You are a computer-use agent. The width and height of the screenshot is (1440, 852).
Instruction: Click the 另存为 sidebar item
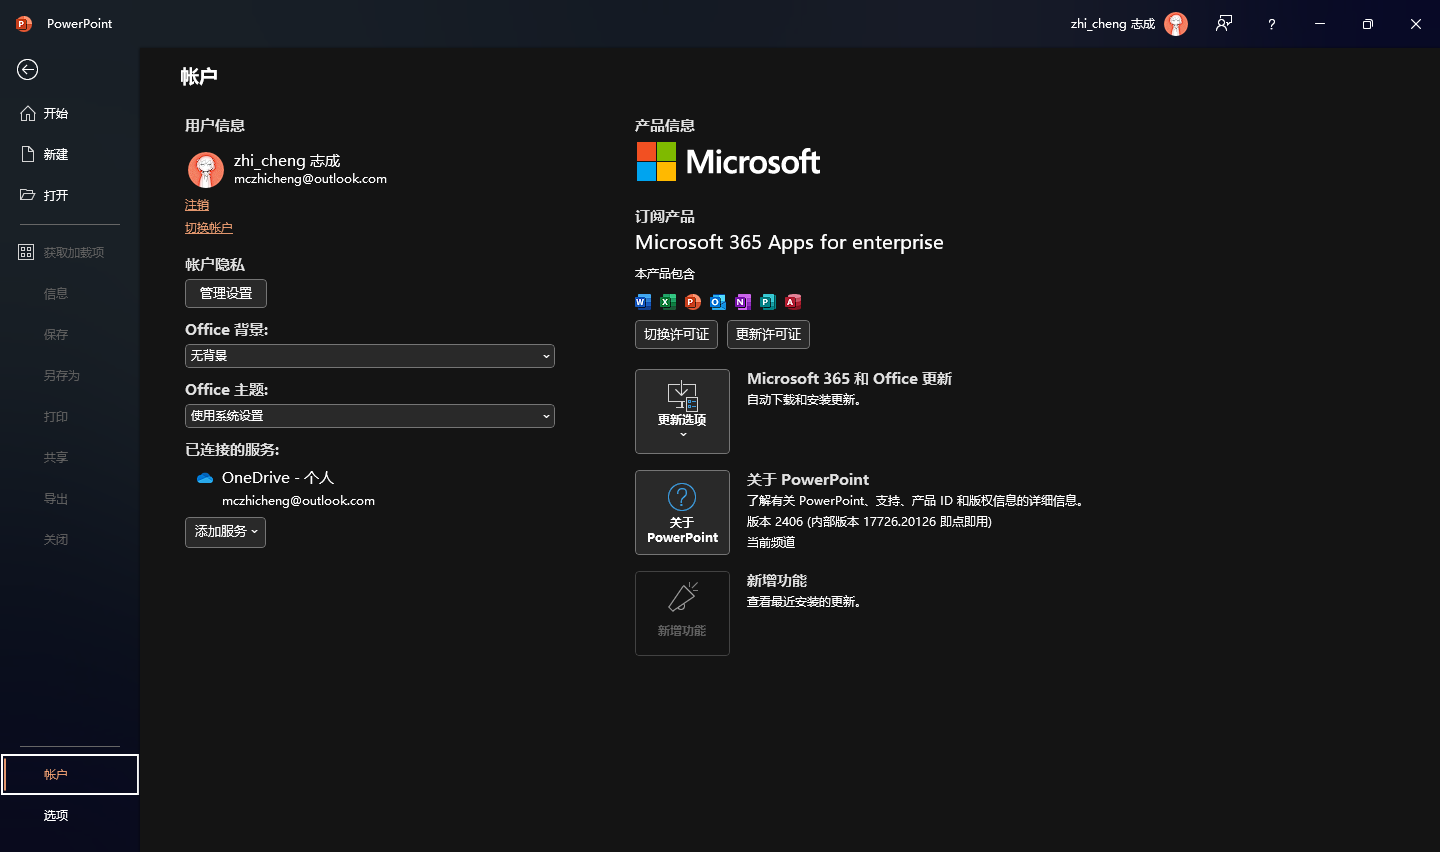69,375
